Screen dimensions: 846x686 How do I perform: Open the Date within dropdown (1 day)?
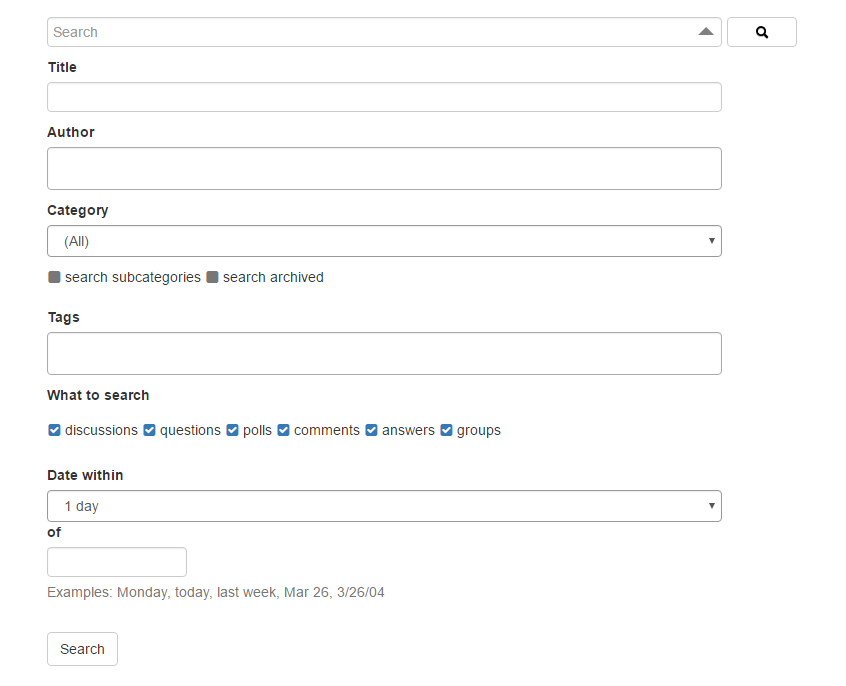[x=384, y=506]
